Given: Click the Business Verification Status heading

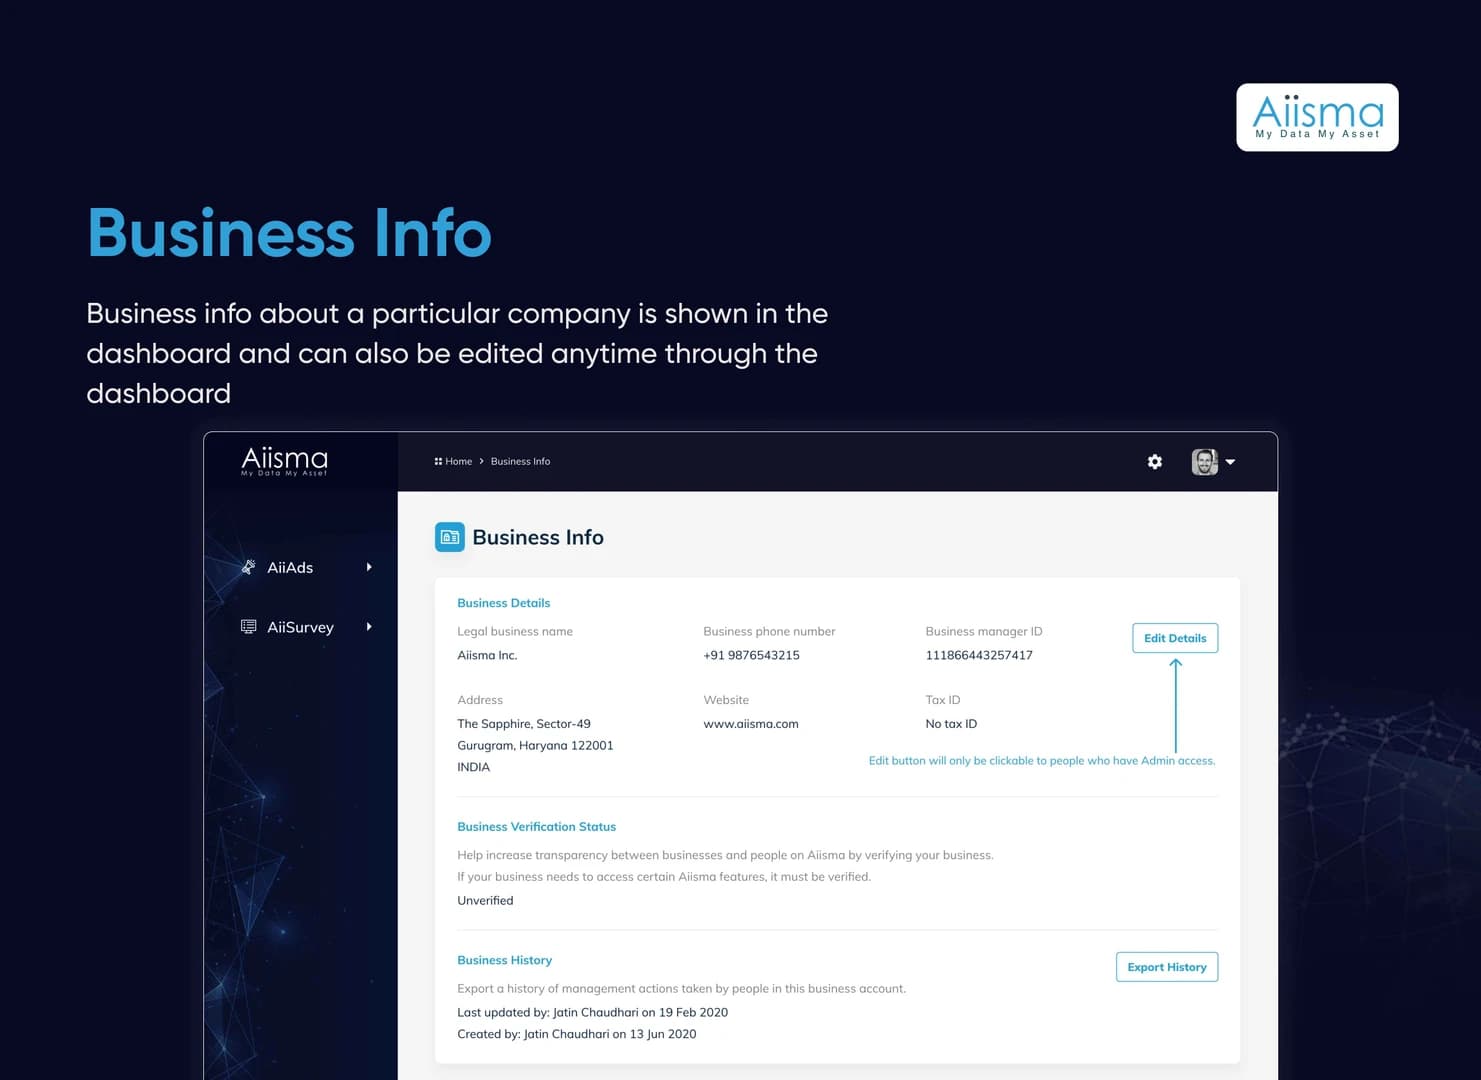Looking at the screenshot, I should tap(536, 827).
